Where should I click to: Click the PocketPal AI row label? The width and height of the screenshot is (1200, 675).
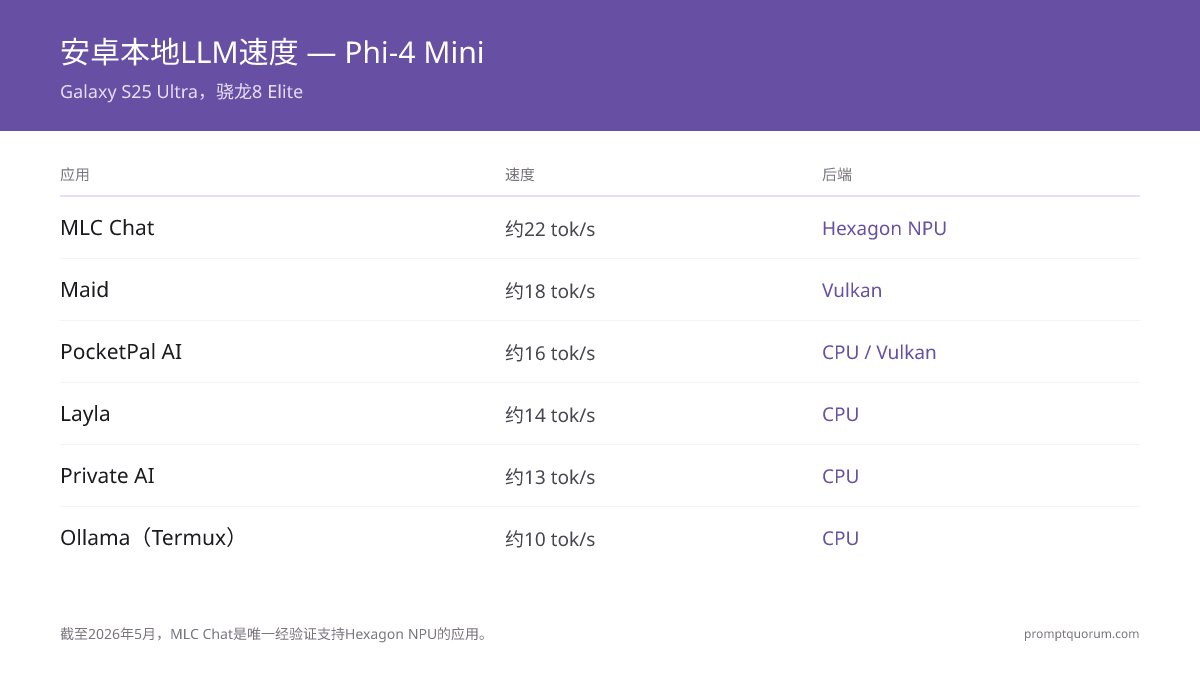(x=121, y=352)
